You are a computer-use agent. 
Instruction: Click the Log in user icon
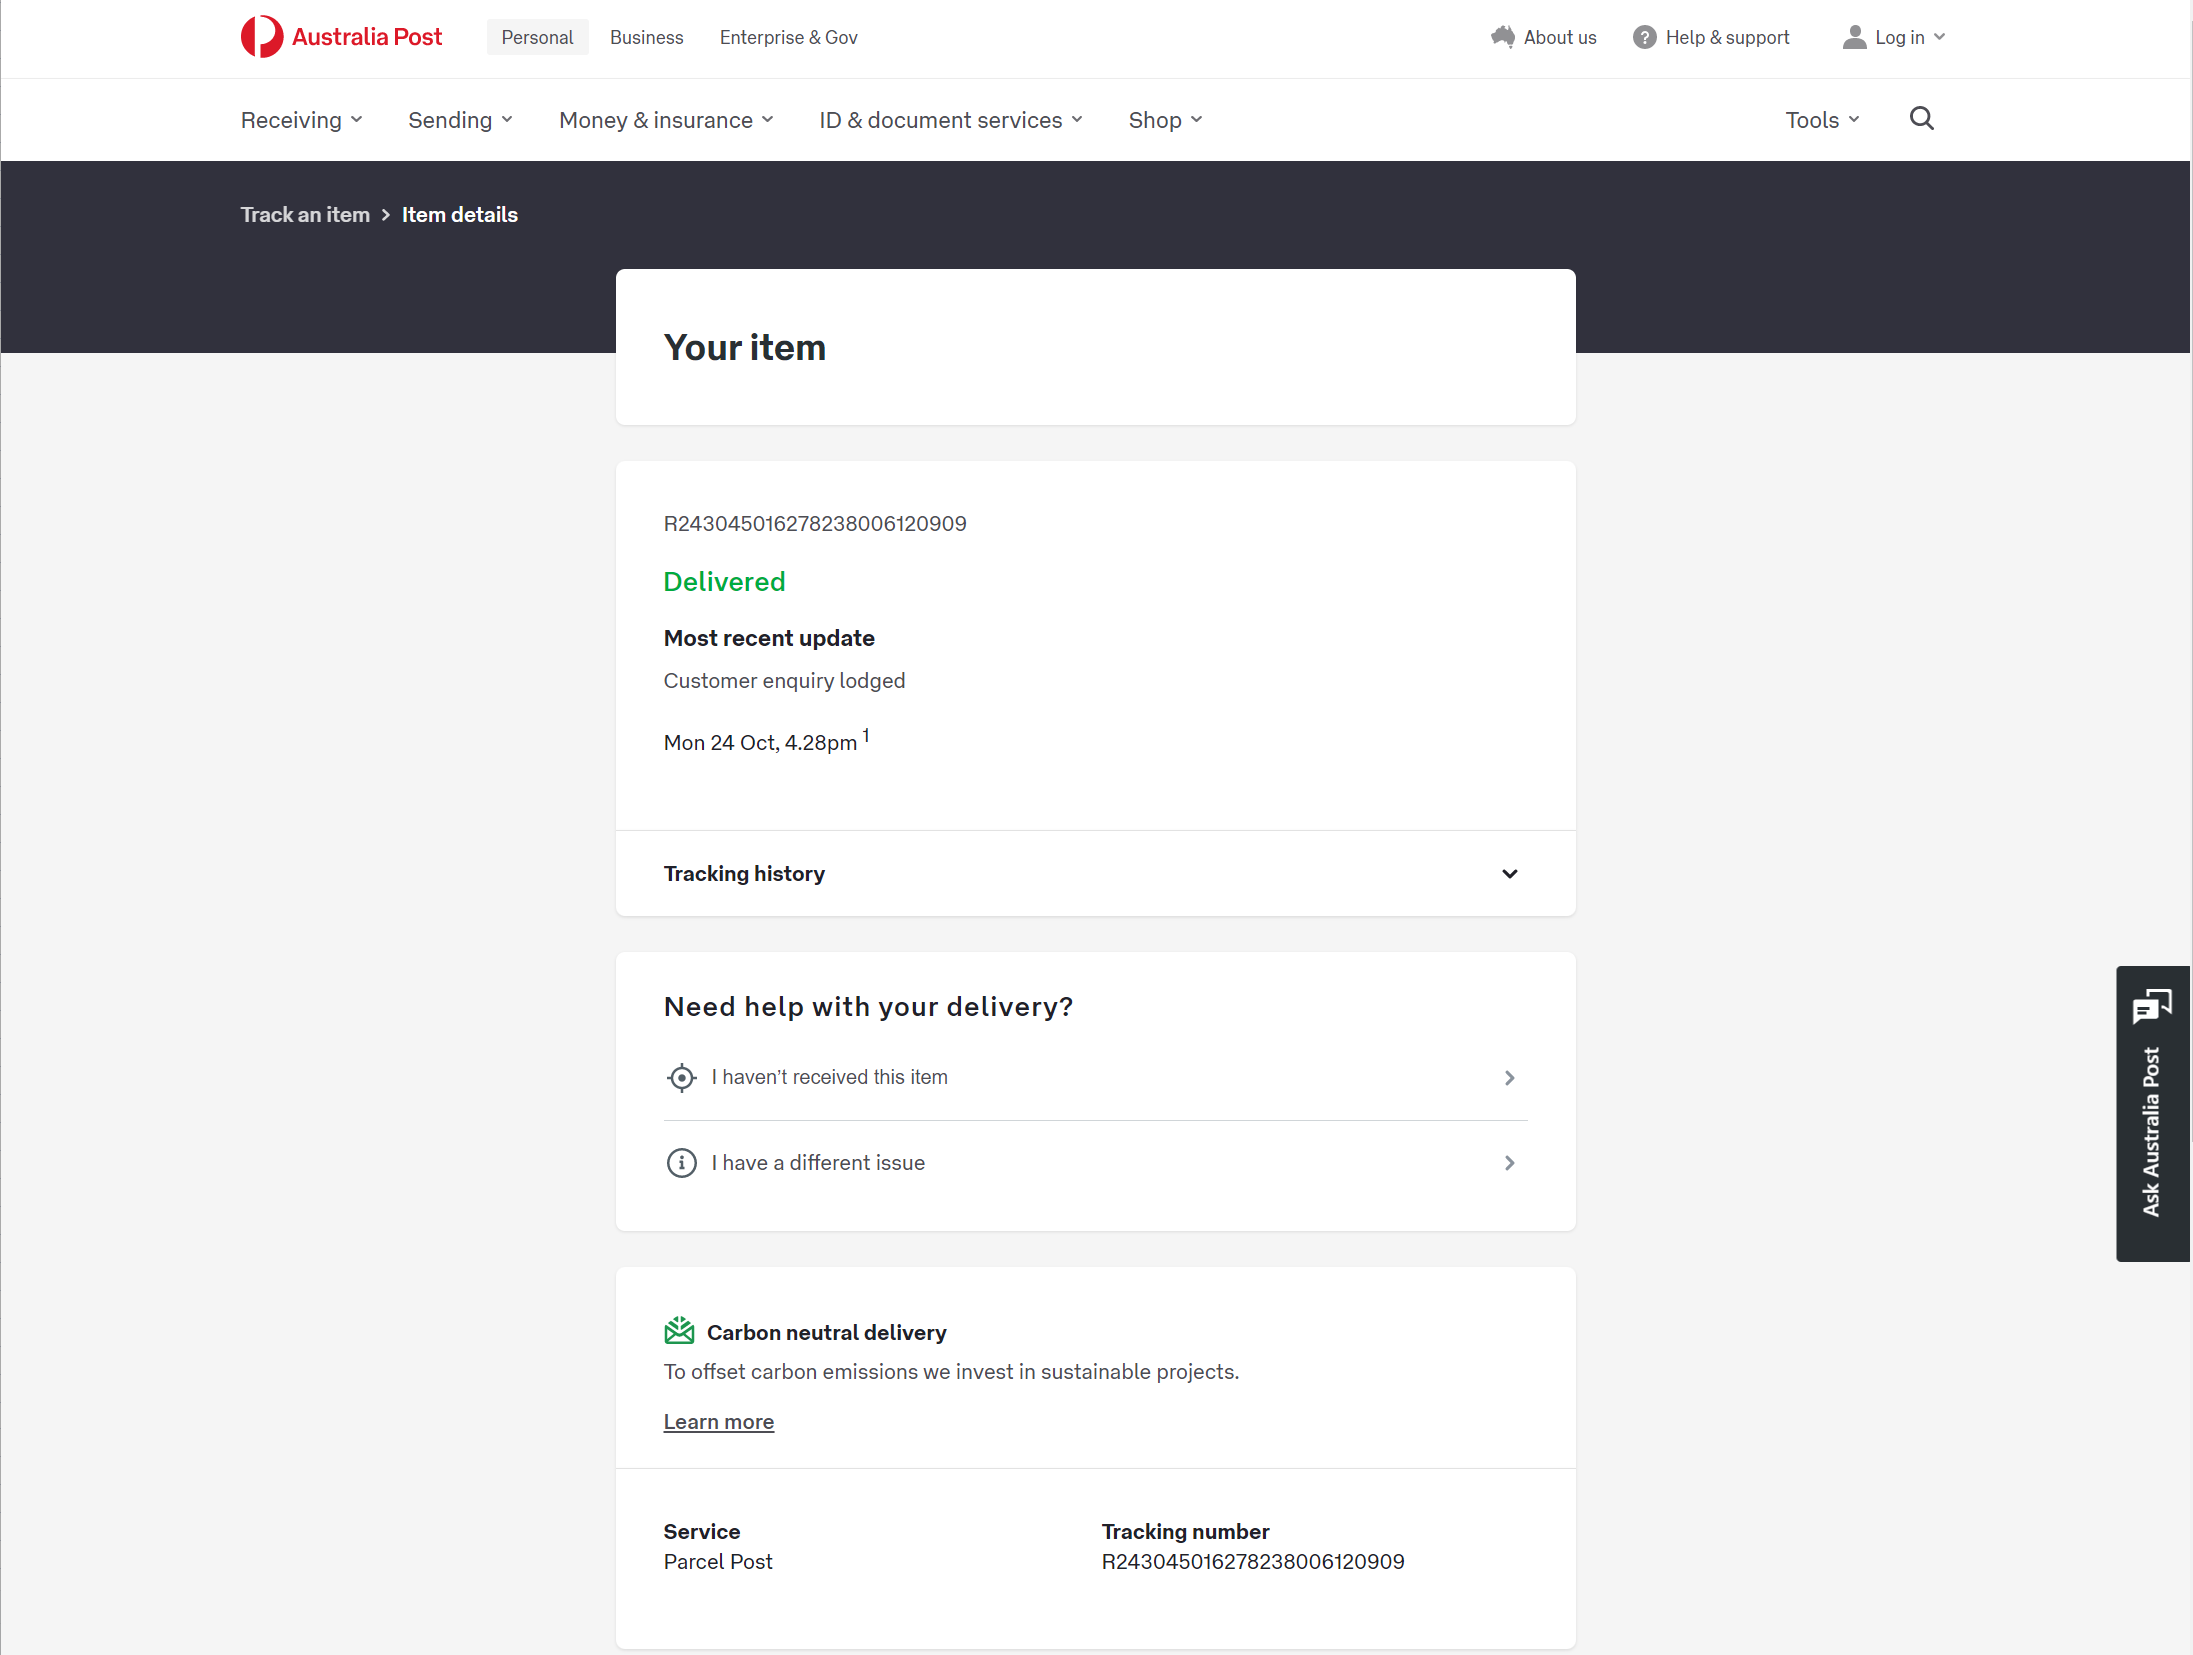click(1854, 37)
